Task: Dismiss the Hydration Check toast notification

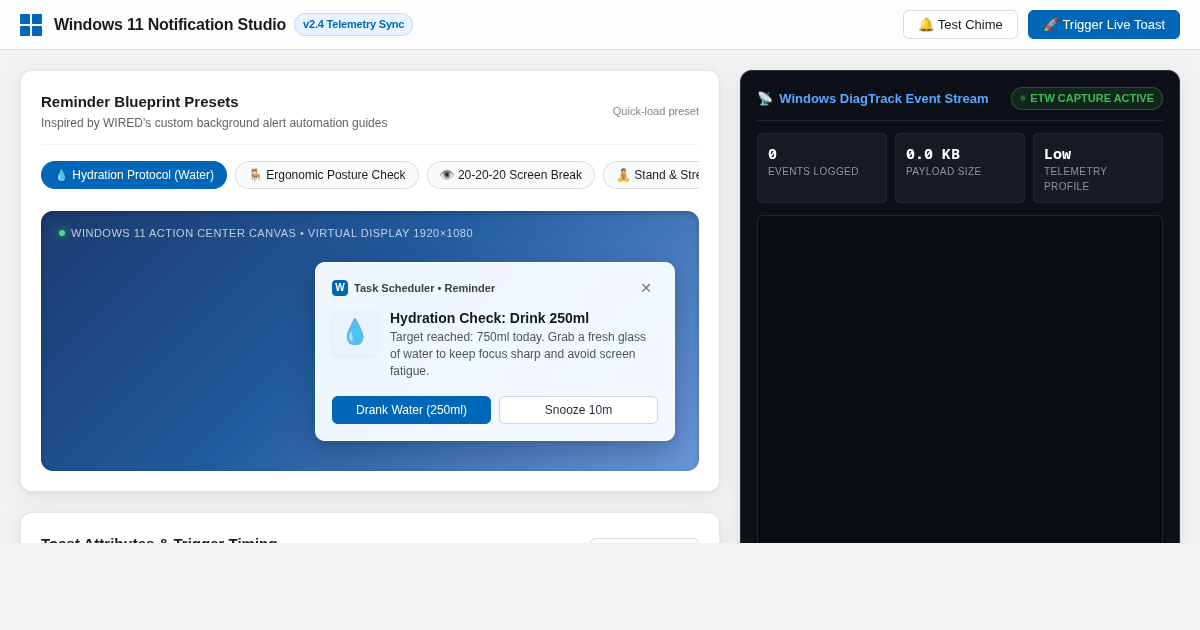Action: tap(646, 288)
